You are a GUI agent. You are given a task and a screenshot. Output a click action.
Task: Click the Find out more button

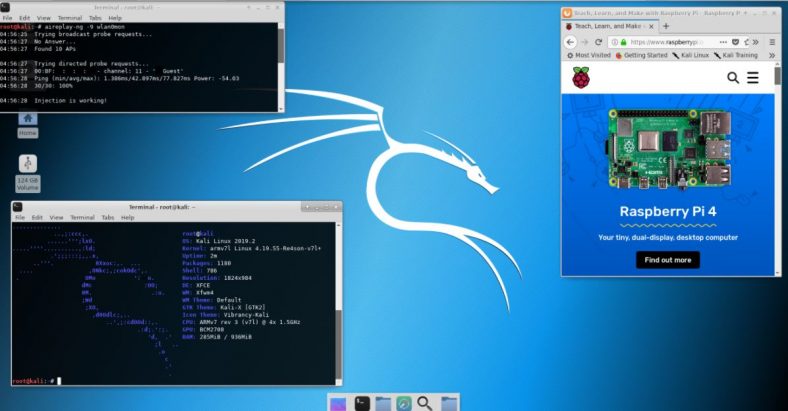[668, 260]
